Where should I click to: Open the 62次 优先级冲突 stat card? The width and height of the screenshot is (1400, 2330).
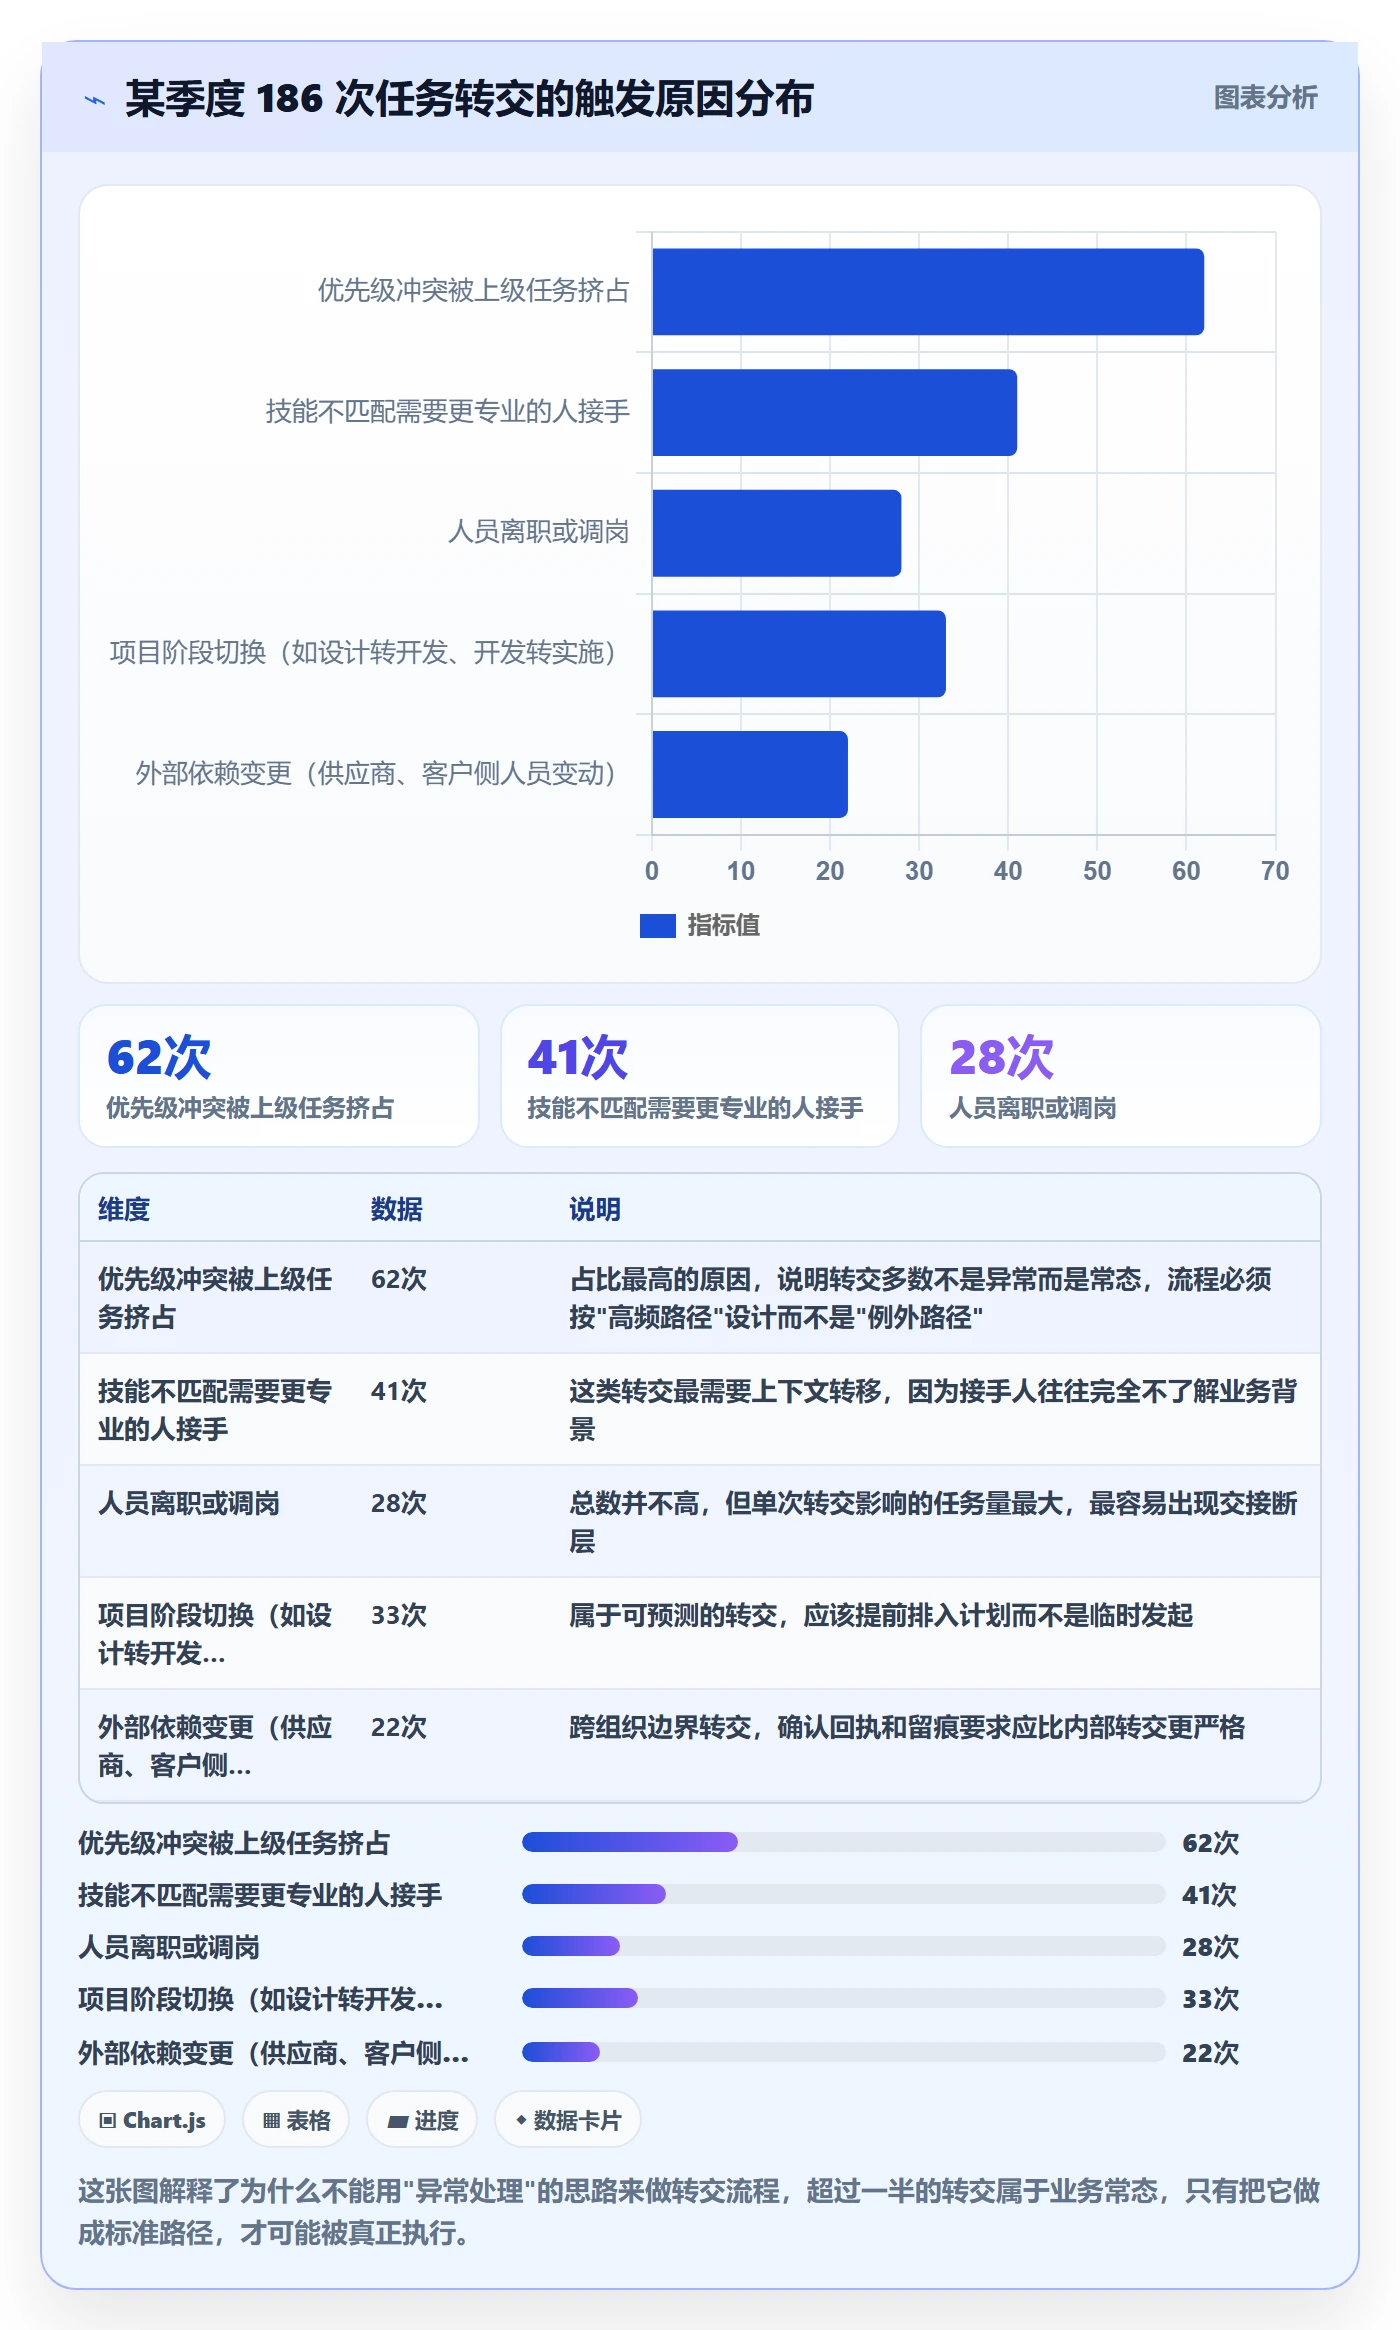pos(279,1076)
